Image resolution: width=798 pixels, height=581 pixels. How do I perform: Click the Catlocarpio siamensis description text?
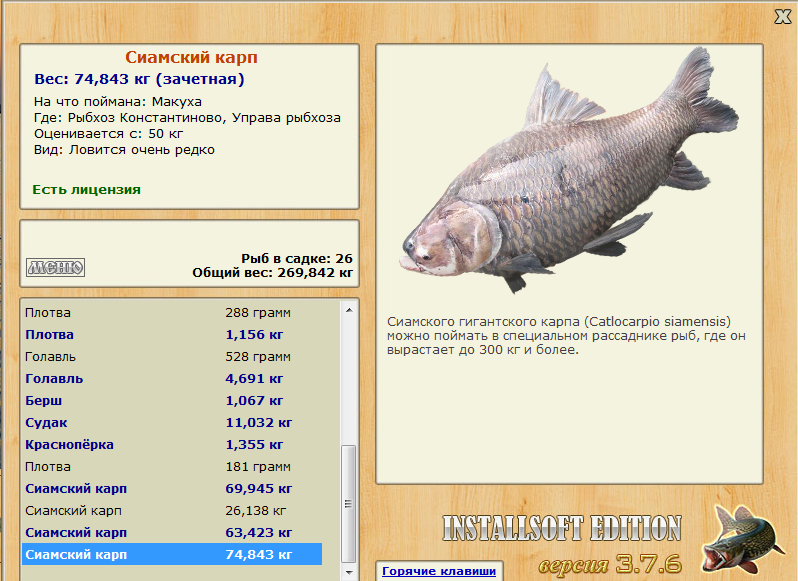pos(566,336)
